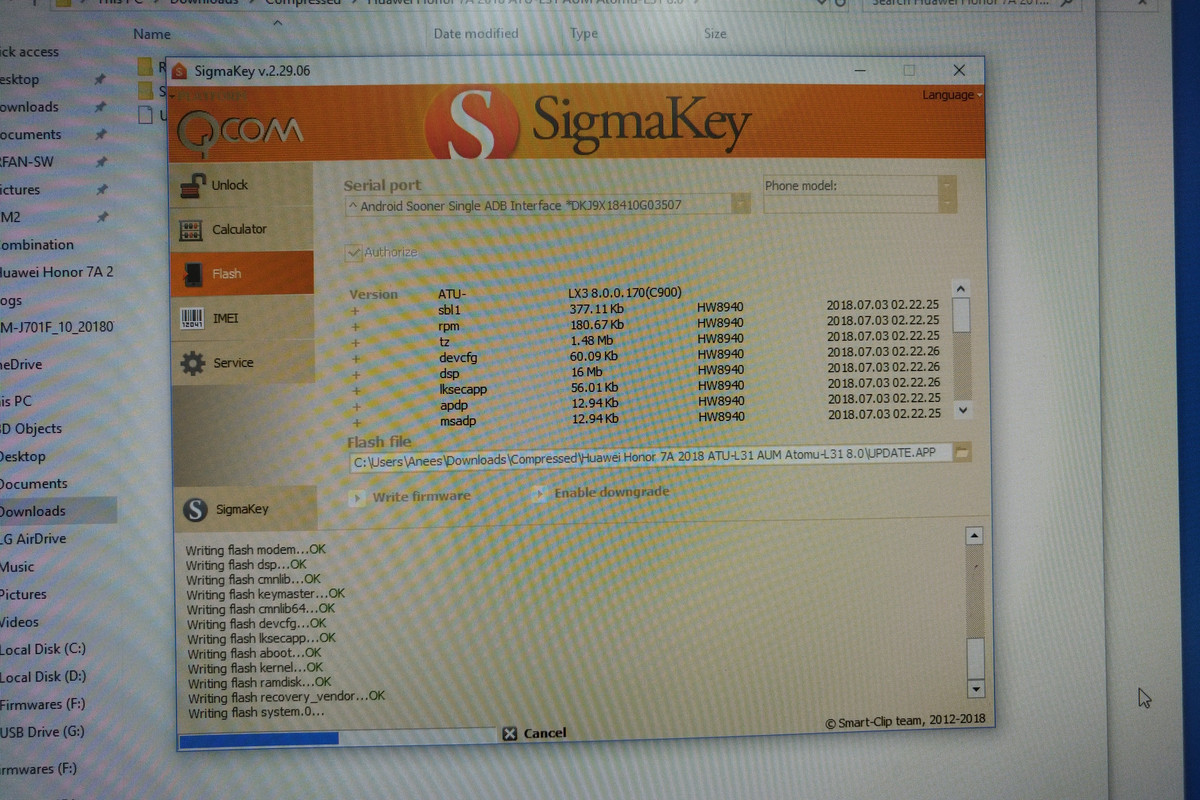Click the barcode icon beside IMEI
The width and height of the screenshot is (1200, 800).
tap(191, 319)
